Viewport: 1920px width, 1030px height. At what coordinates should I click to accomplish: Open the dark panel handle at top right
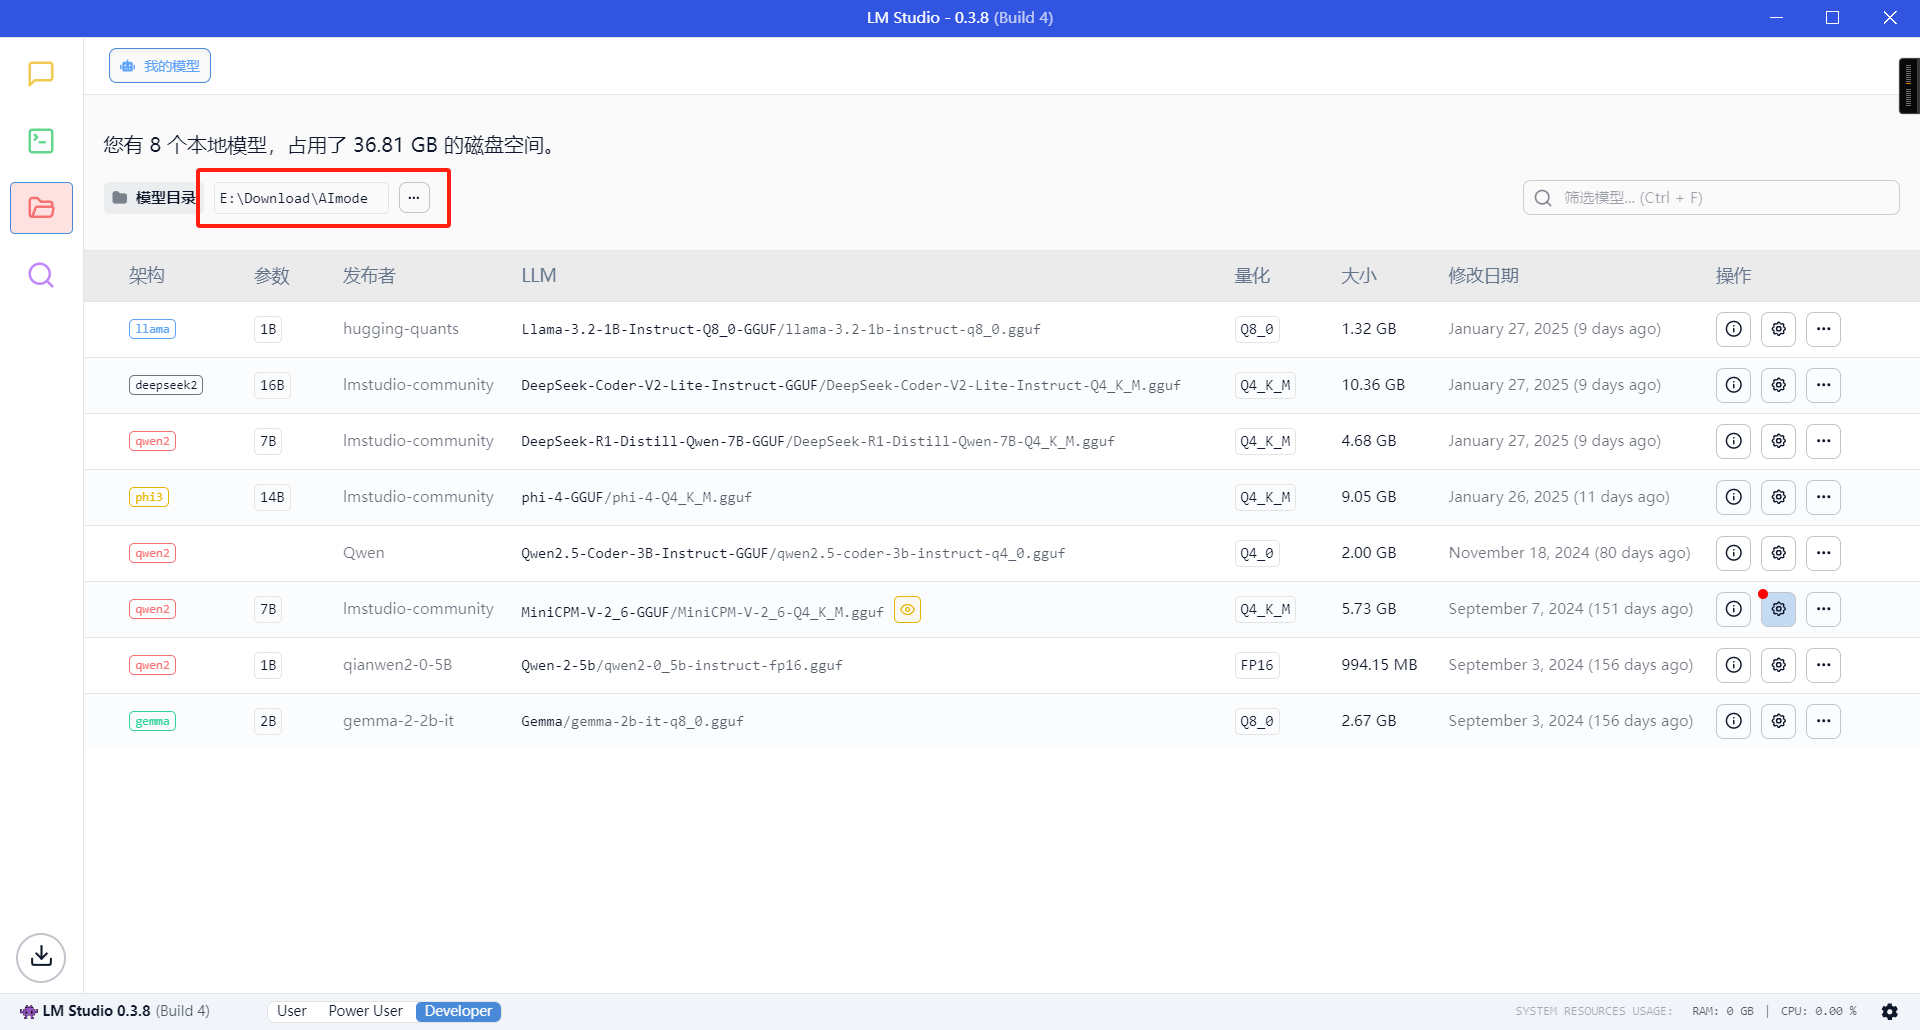click(1909, 86)
